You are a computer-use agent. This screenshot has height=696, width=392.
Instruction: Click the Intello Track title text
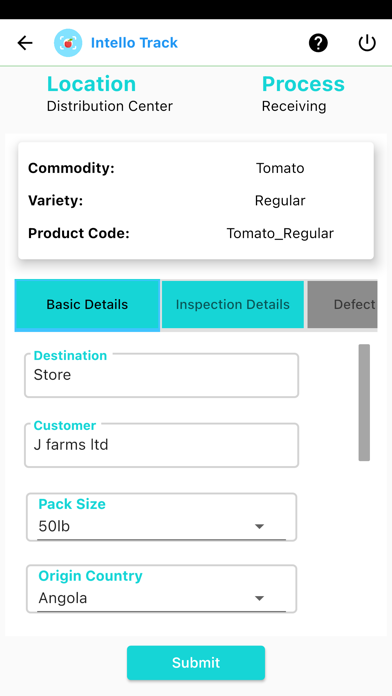point(134,43)
